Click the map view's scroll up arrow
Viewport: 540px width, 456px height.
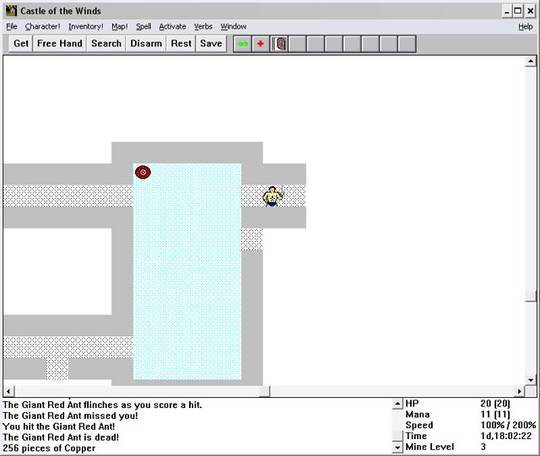point(530,62)
